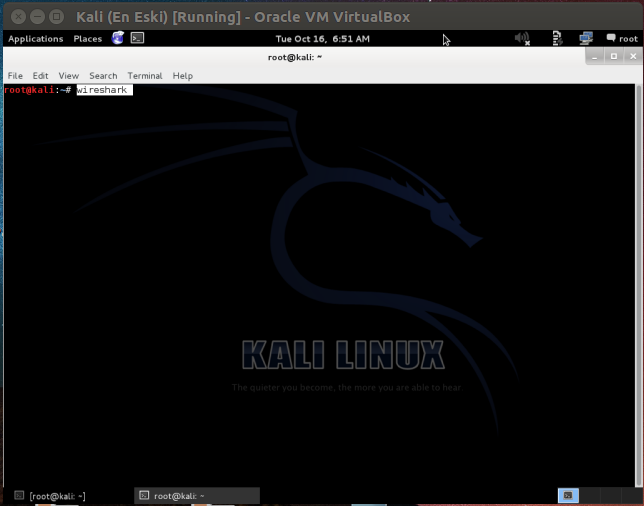Click the highlighted wireshark command text
The width and height of the screenshot is (644, 506).
point(104,90)
